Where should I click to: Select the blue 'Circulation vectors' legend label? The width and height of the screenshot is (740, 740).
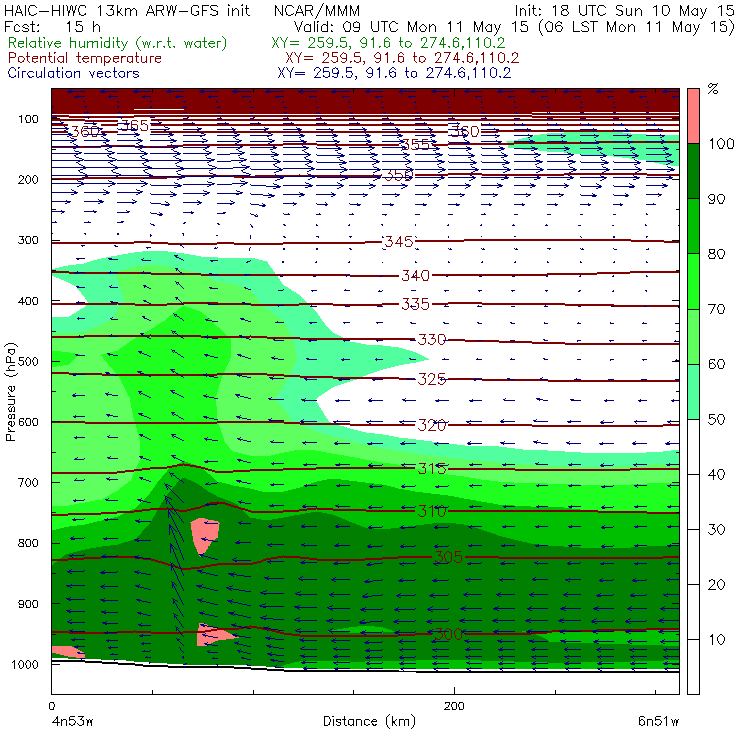click(x=74, y=73)
